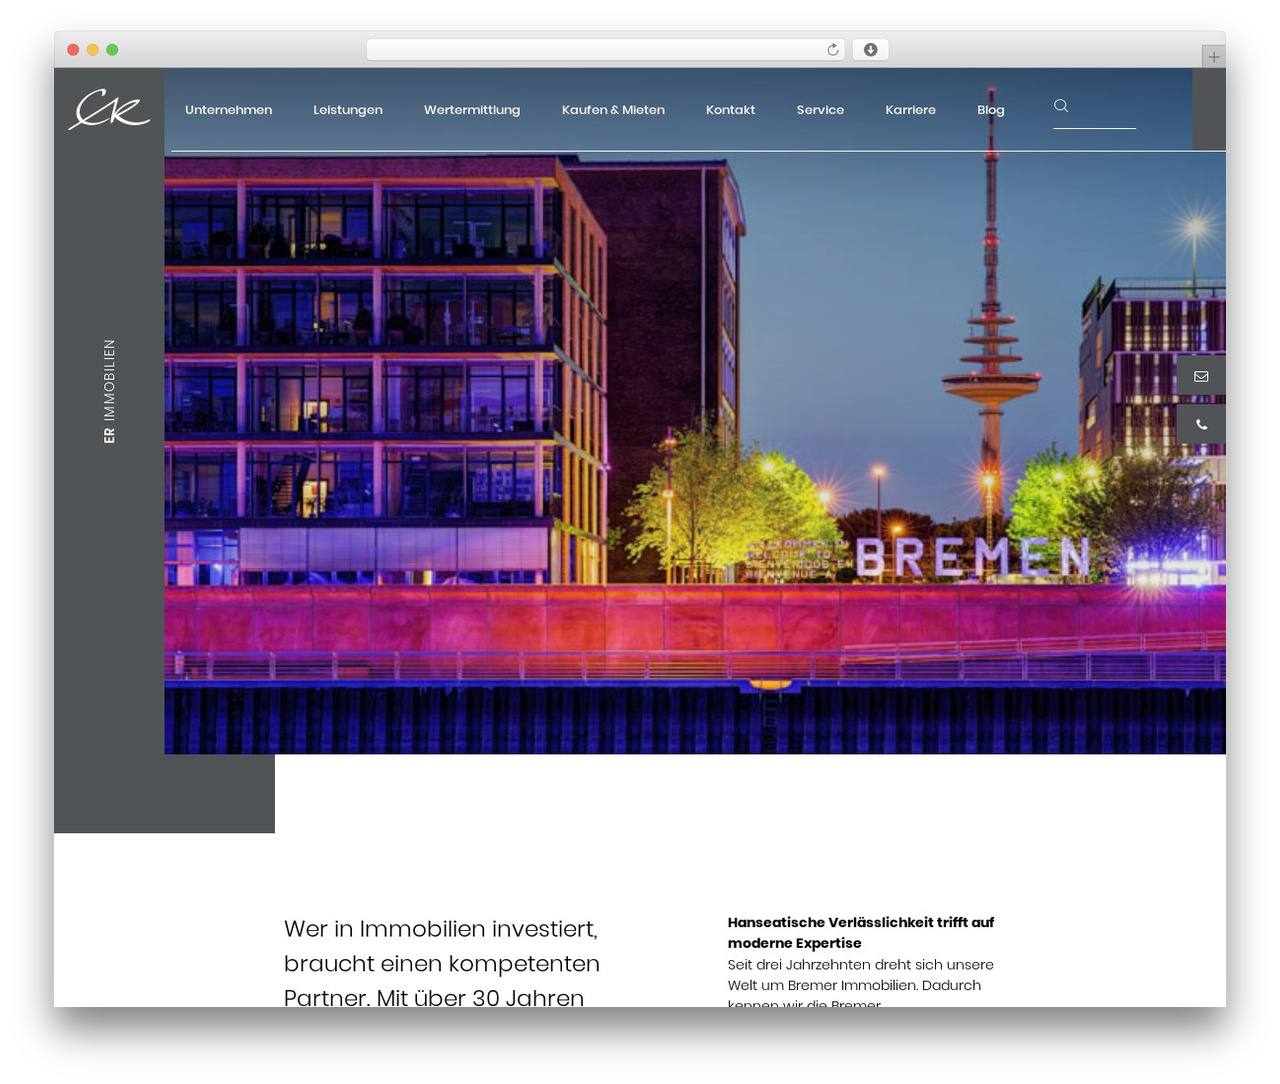
Task: Click the browser address bar
Action: point(605,50)
